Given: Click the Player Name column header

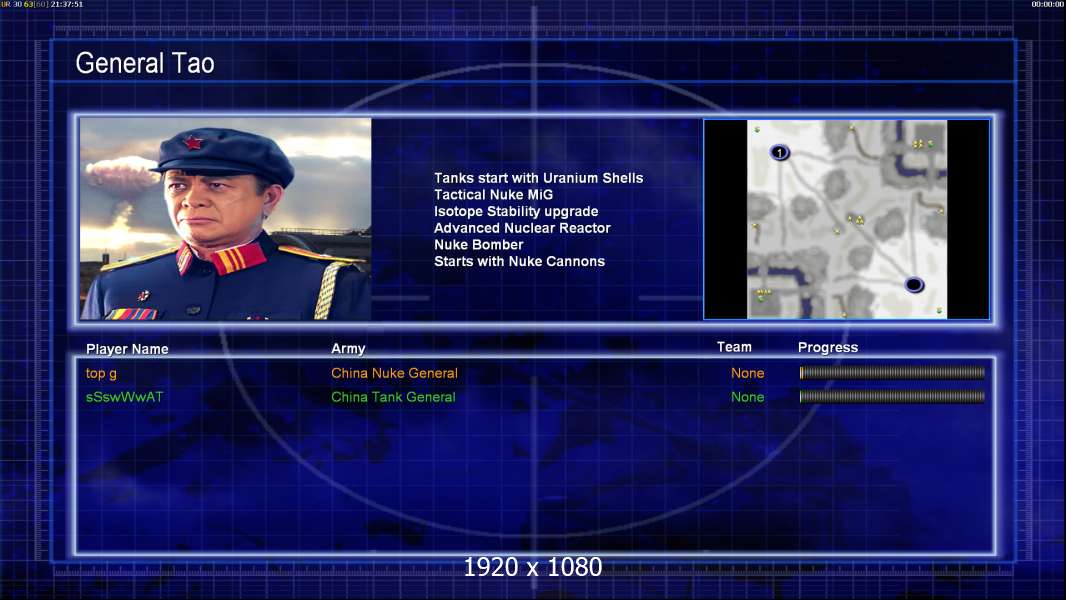Looking at the screenshot, I should [x=127, y=349].
